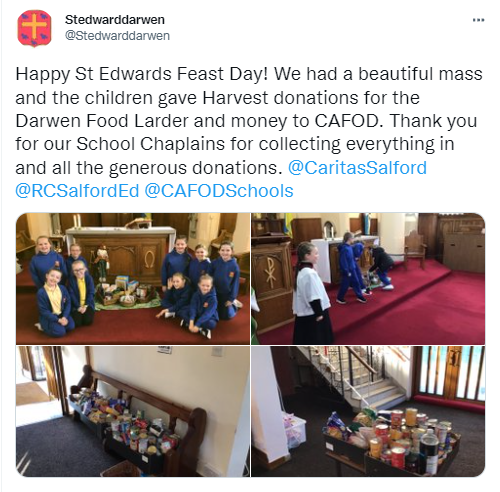
Task: Click the tins stacked in bottom-right photo
Action: pyautogui.click(x=413, y=438)
